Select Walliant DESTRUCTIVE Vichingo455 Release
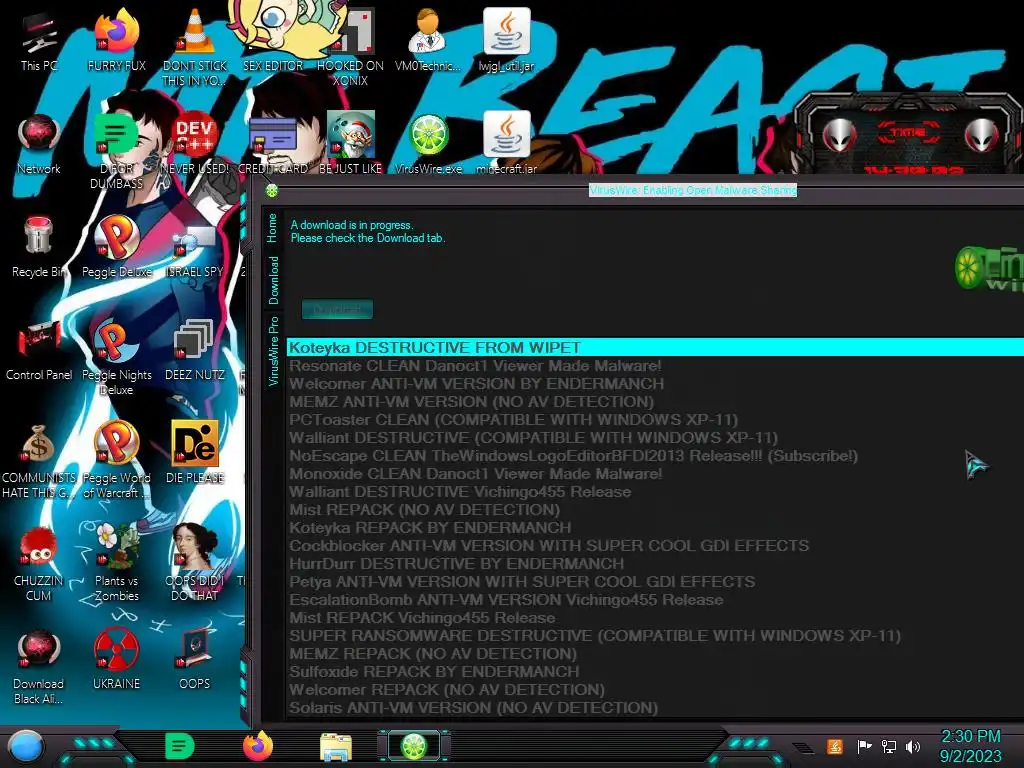The width and height of the screenshot is (1024, 768). coord(655,492)
